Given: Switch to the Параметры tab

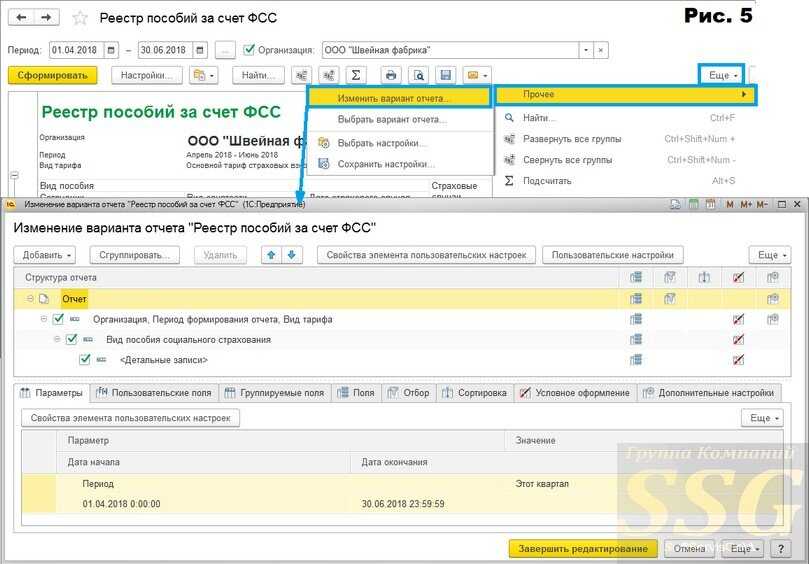Looking at the screenshot, I should coord(51,393).
